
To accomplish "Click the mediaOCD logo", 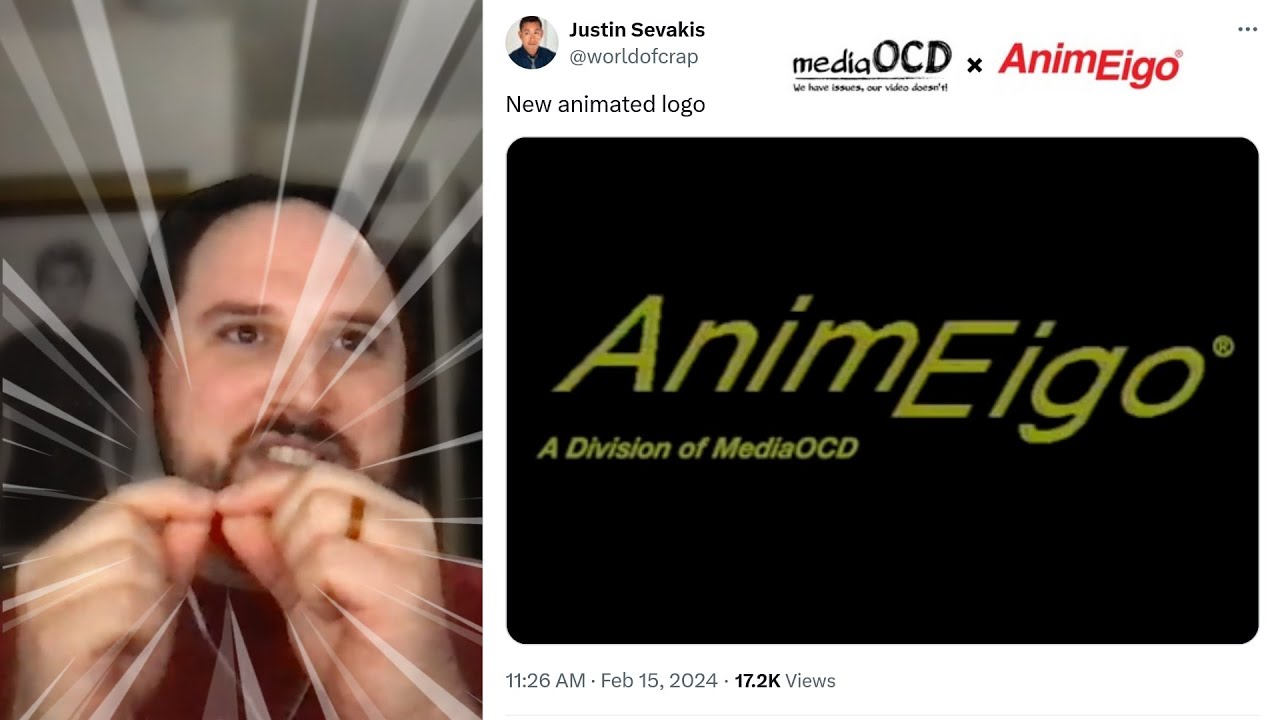I will (x=871, y=67).
